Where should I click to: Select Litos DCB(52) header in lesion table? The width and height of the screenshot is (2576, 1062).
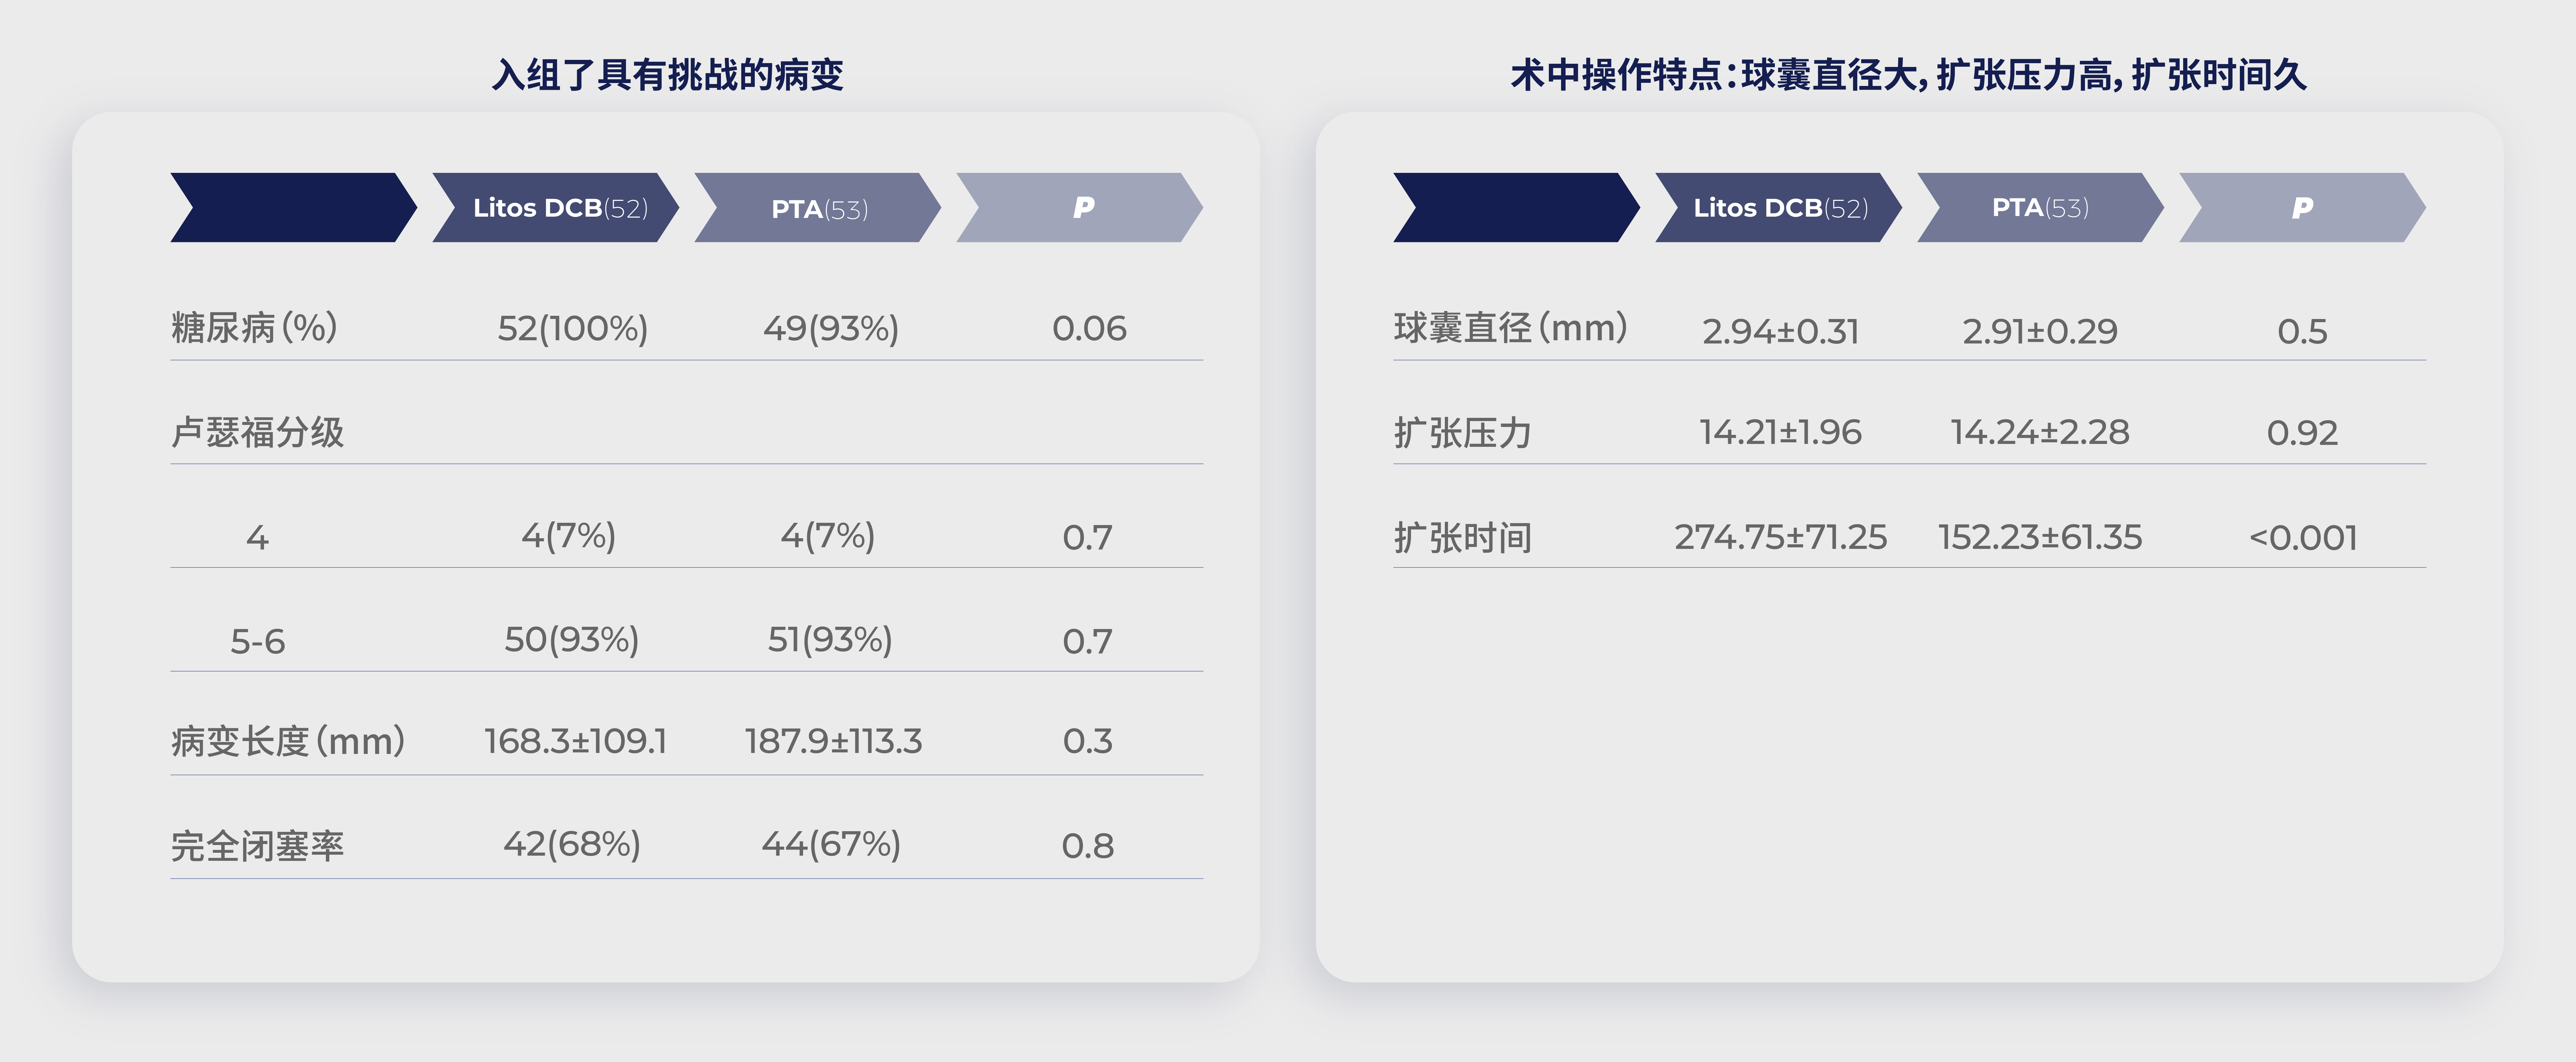click(556, 208)
